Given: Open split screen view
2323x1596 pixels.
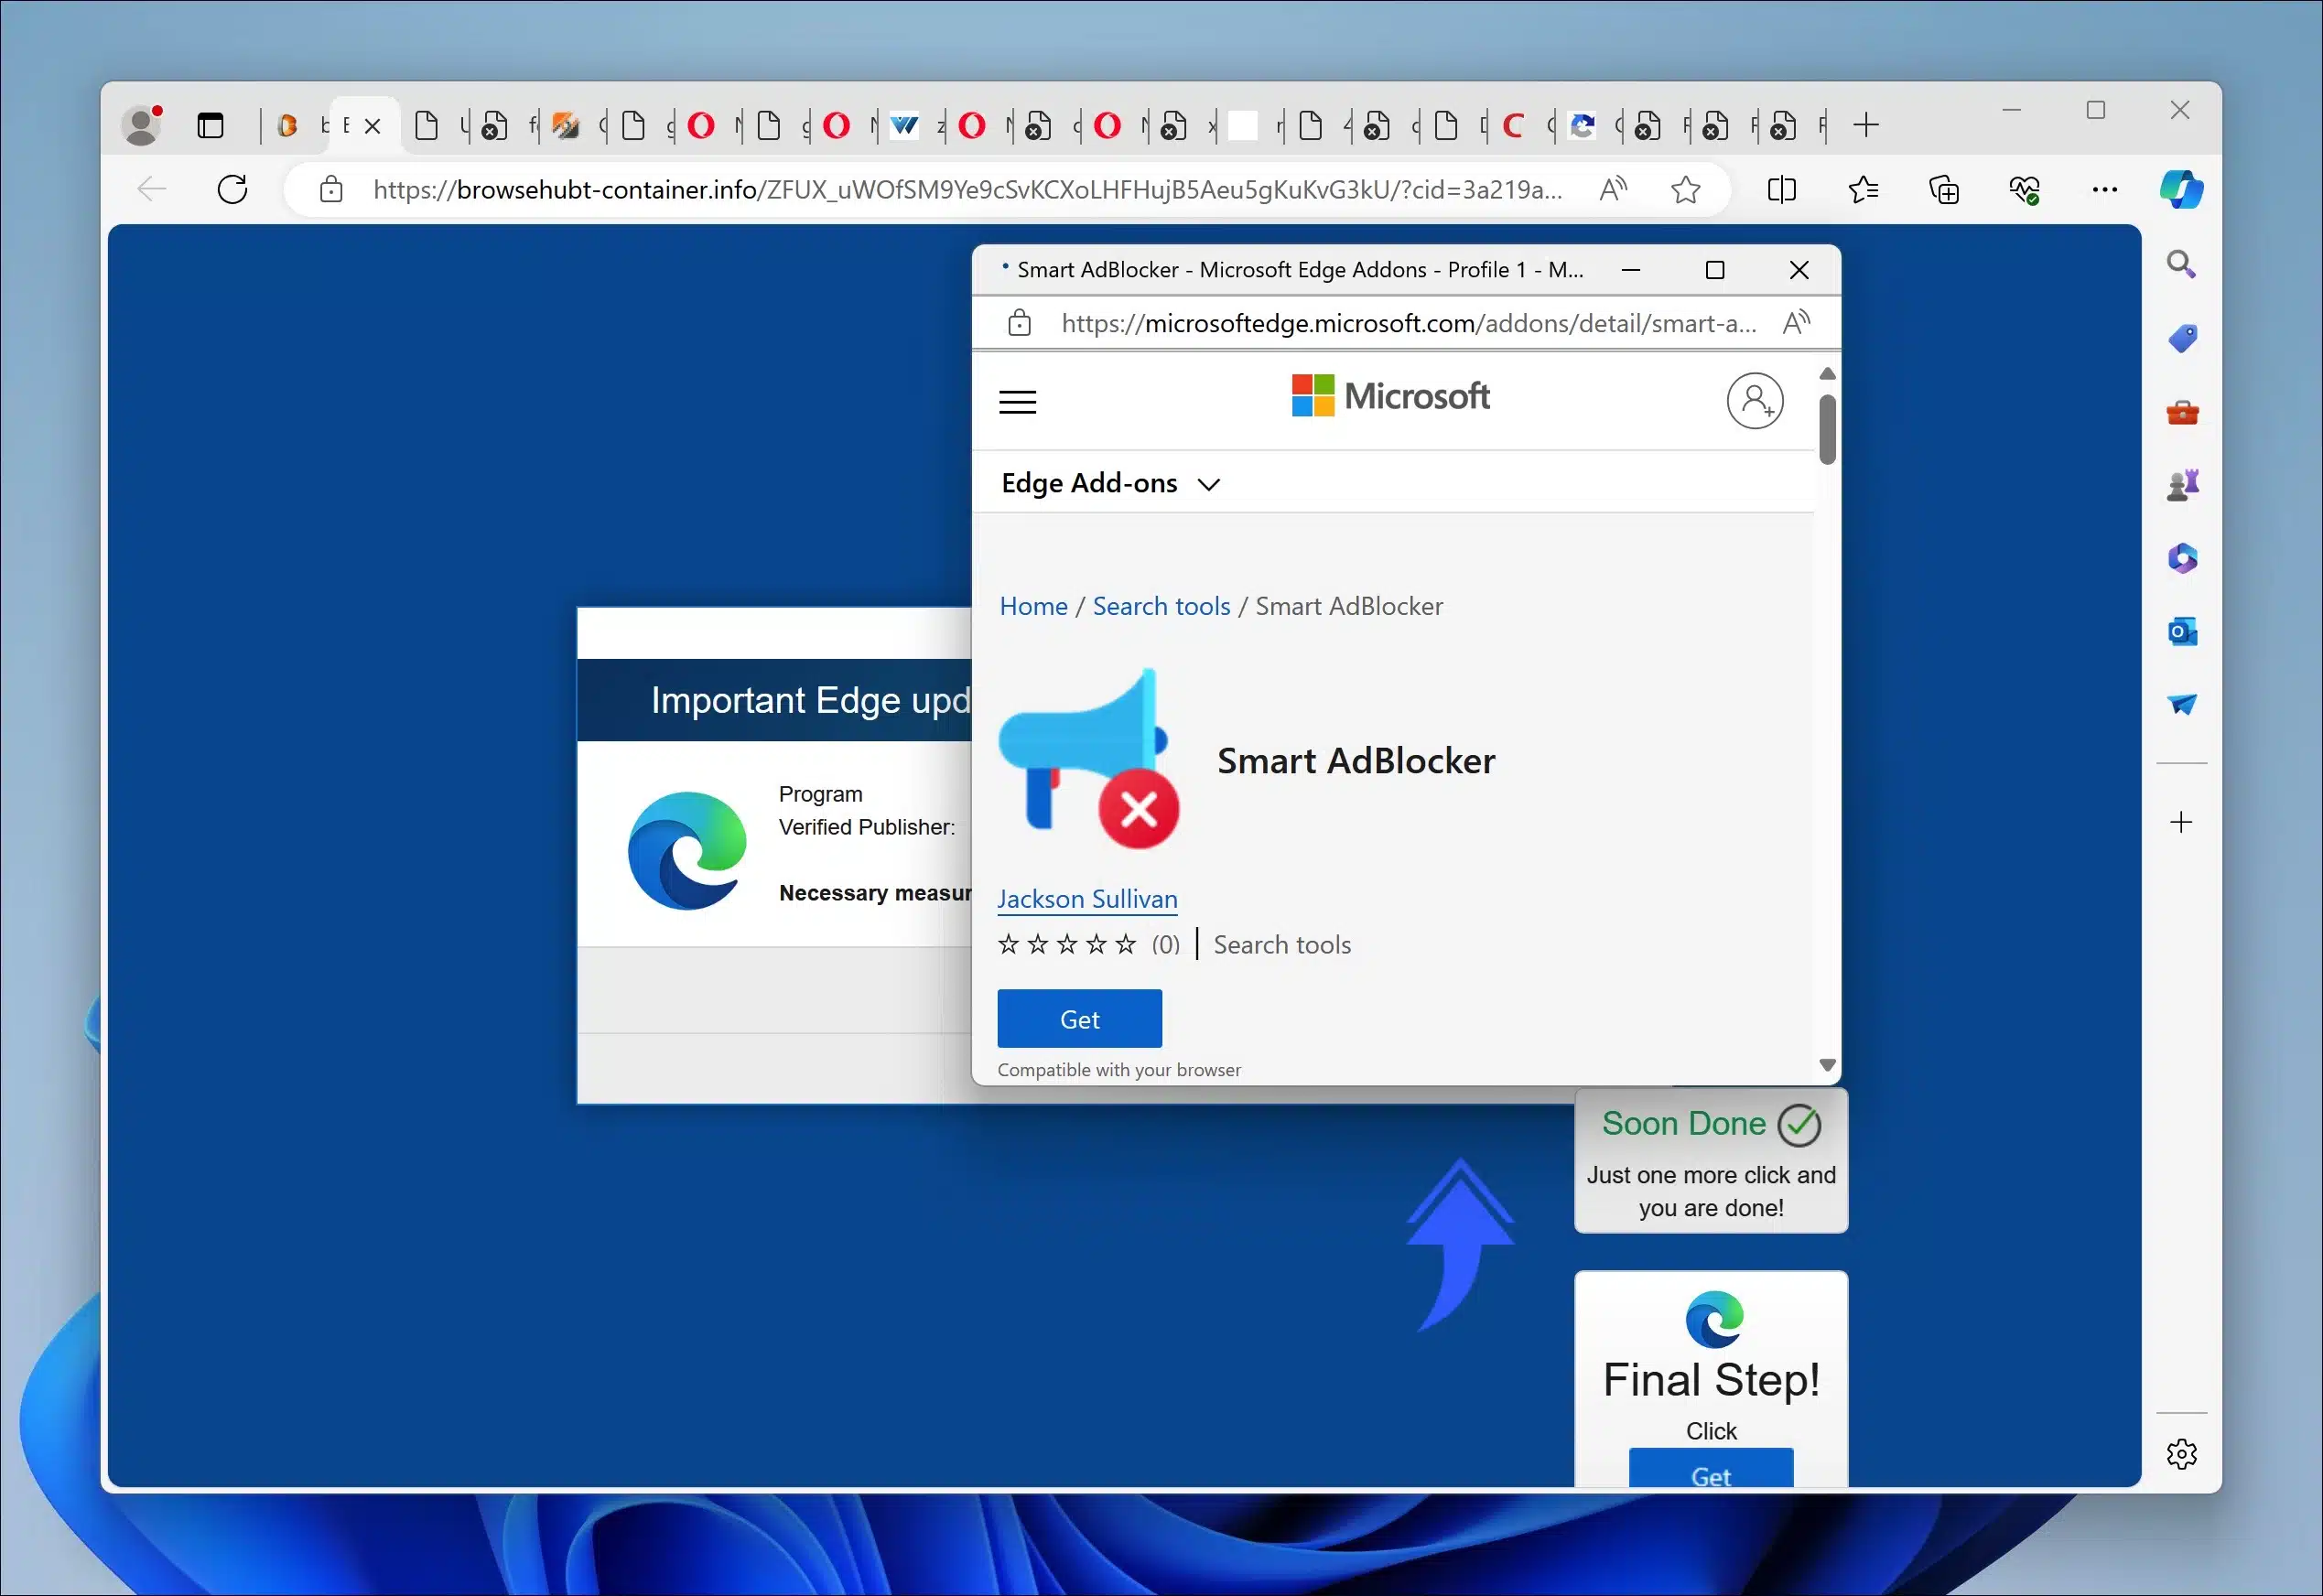Looking at the screenshot, I should click(1781, 190).
